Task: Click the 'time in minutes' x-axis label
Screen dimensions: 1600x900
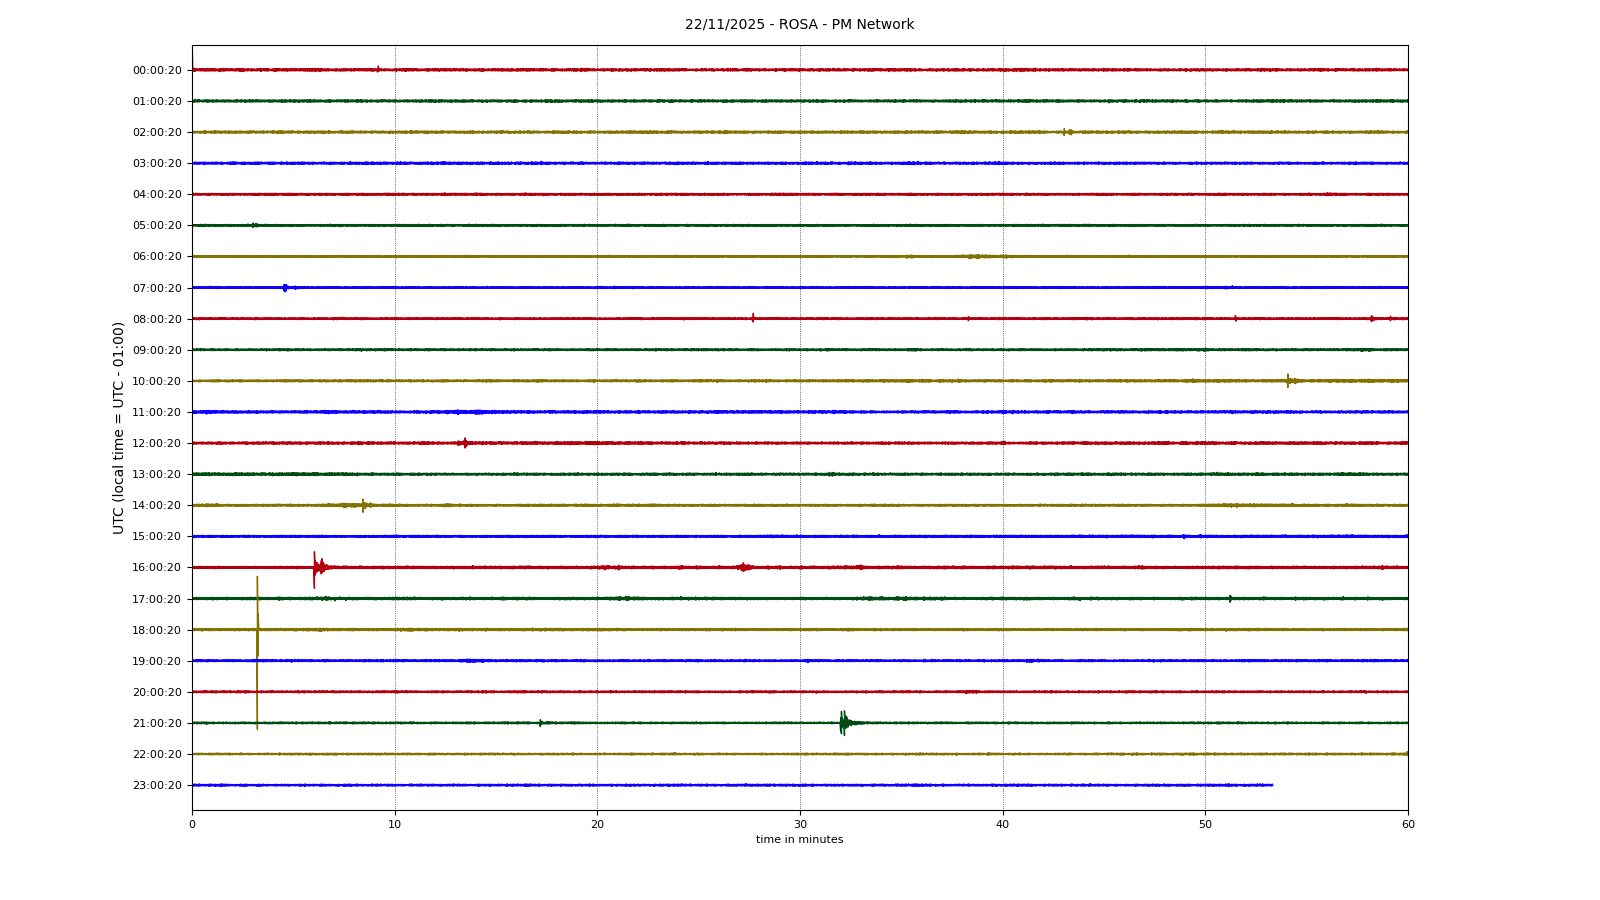Action: [799, 840]
